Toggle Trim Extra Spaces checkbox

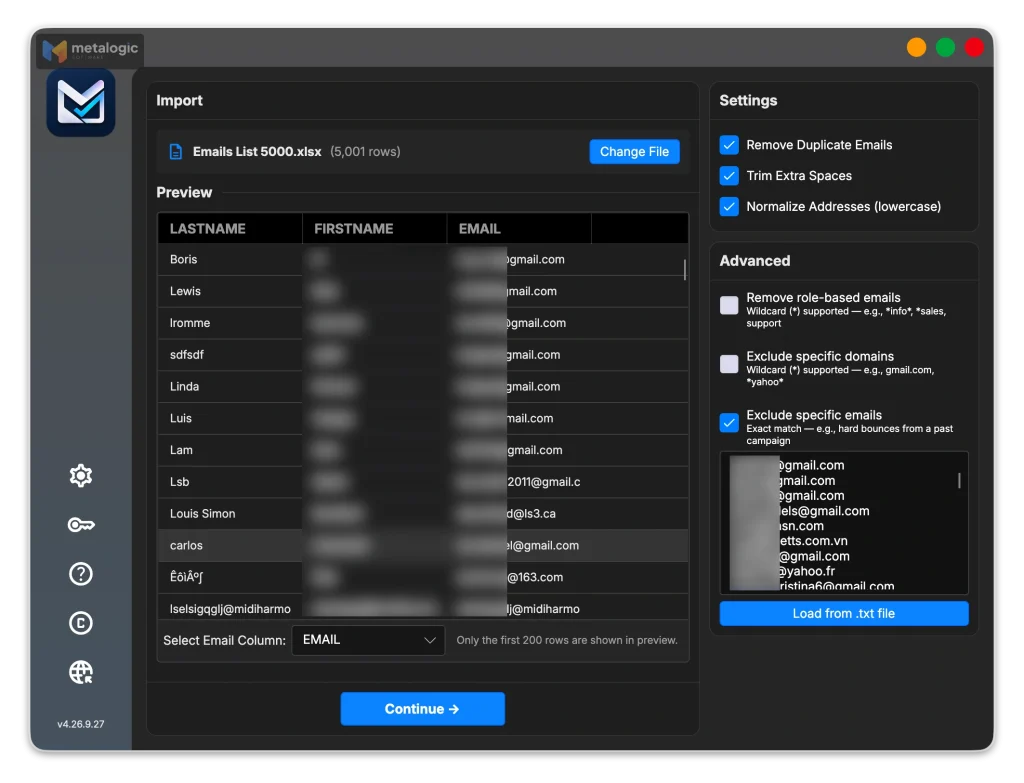click(729, 176)
